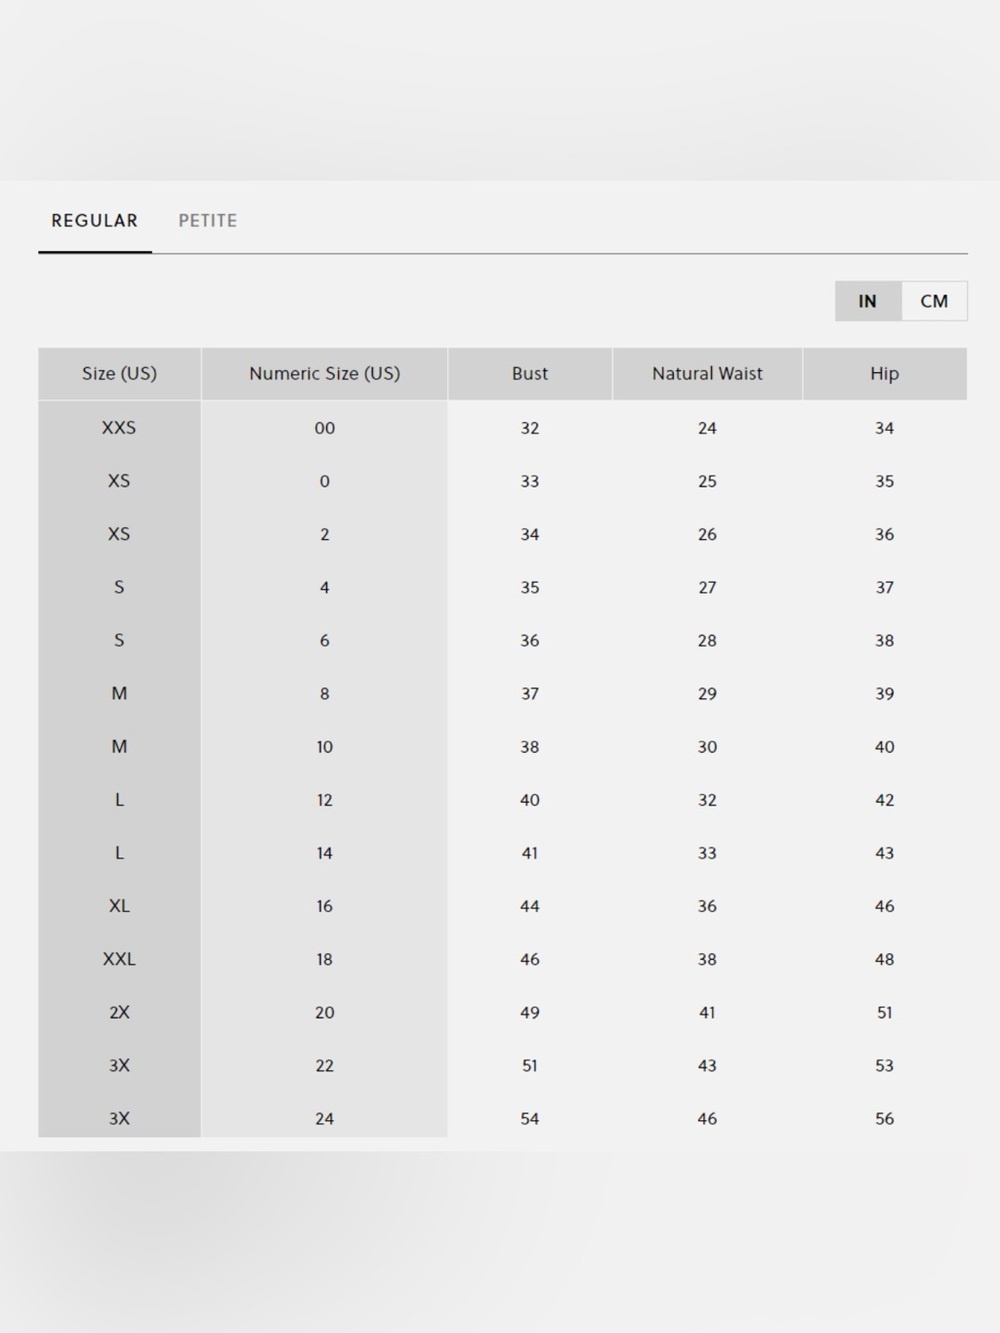
Task: Click the Size (US) column header
Action: tap(119, 373)
